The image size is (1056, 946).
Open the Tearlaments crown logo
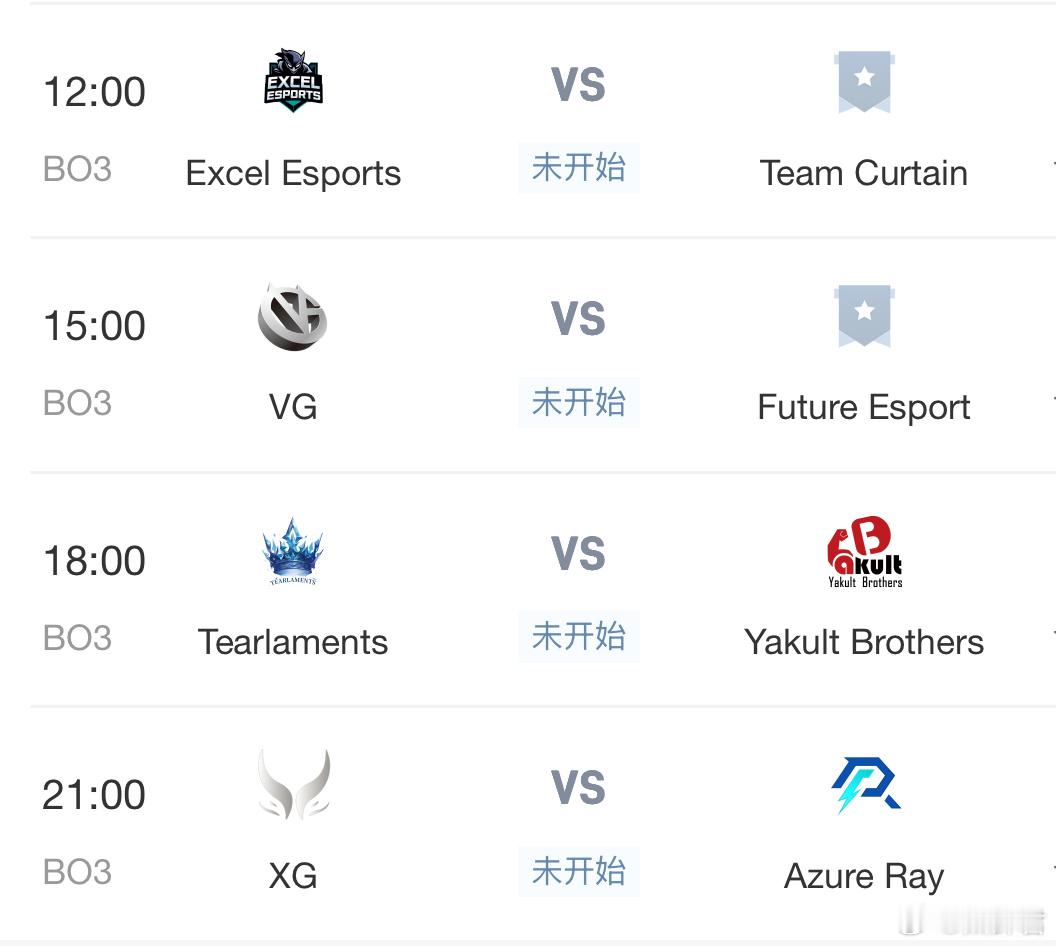[x=293, y=551]
